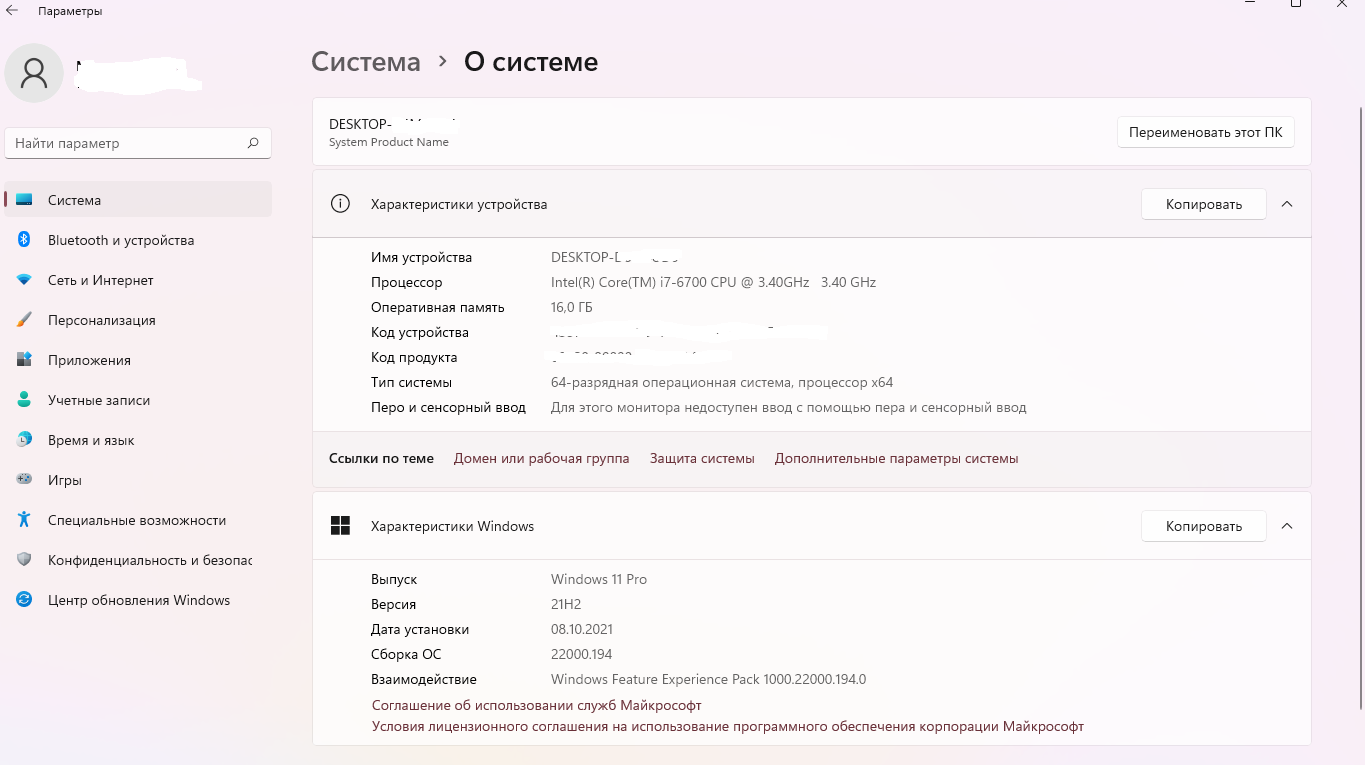Open the Приложения category

pos(138,360)
